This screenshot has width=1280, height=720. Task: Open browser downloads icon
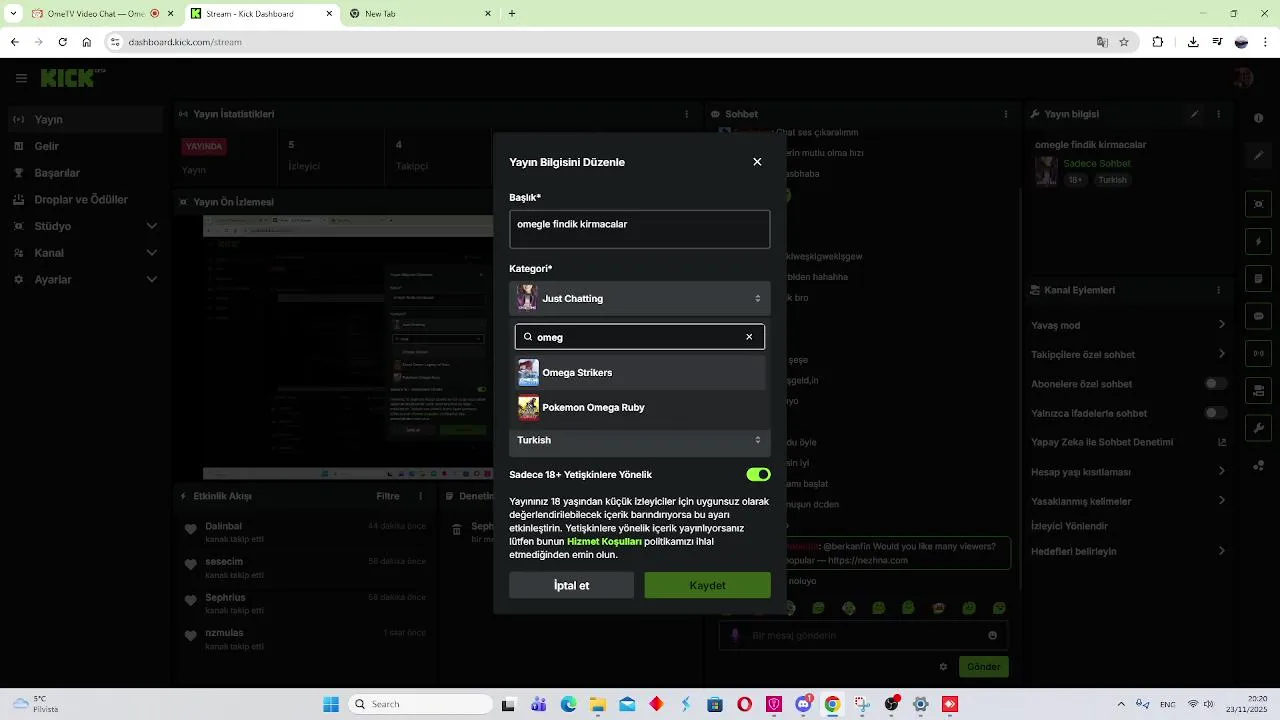(x=1193, y=42)
